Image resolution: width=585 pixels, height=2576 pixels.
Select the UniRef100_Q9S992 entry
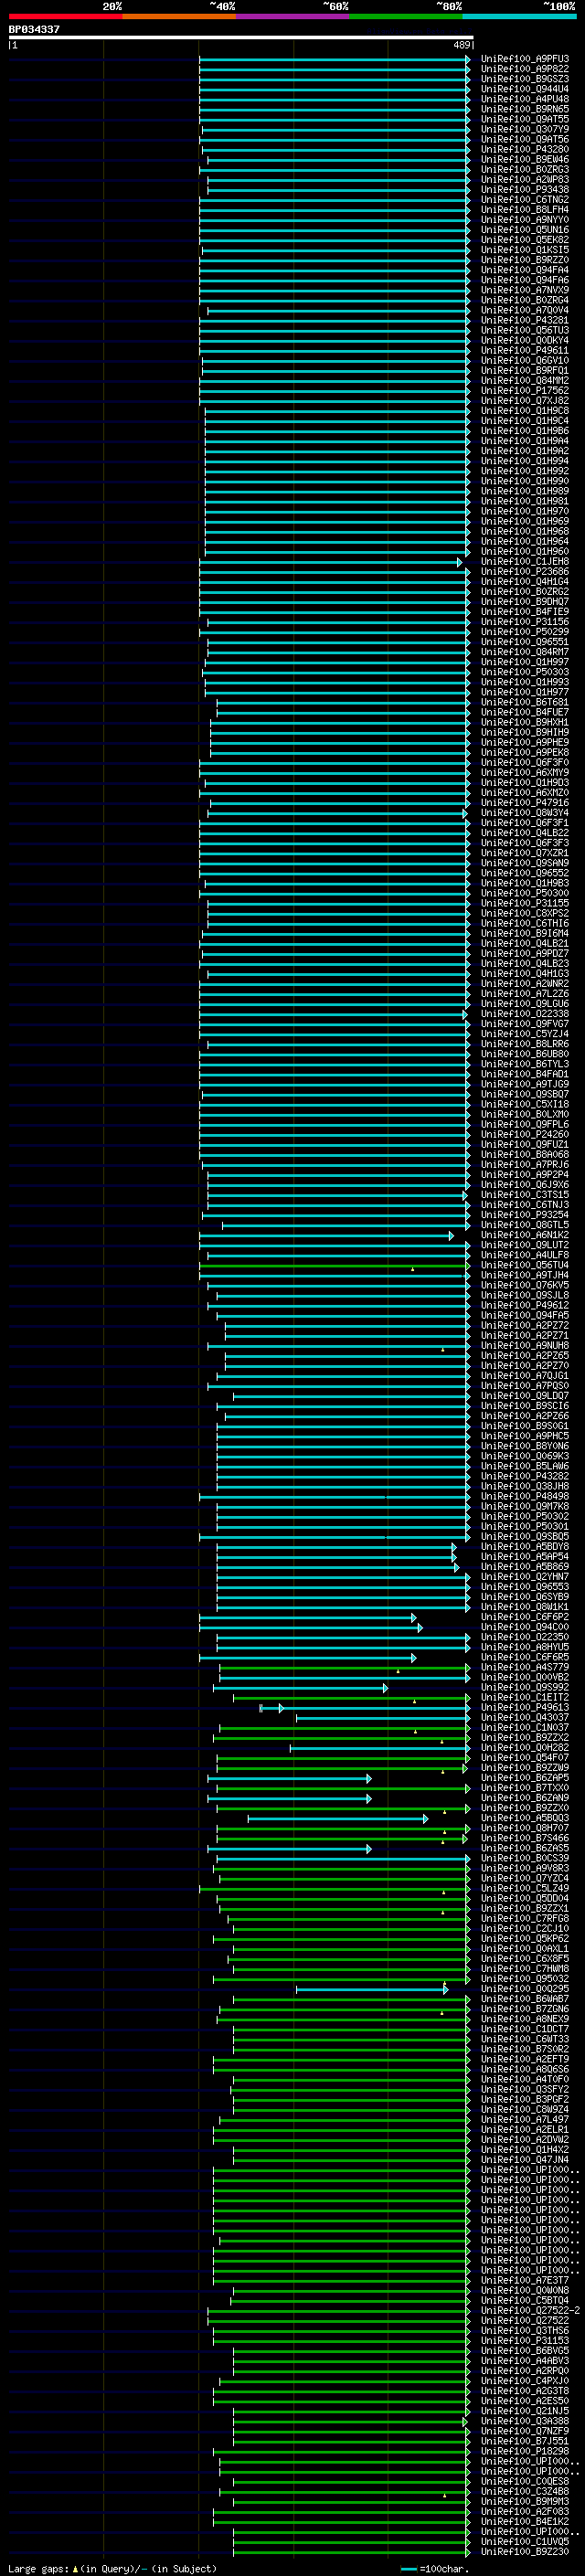click(x=525, y=1687)
